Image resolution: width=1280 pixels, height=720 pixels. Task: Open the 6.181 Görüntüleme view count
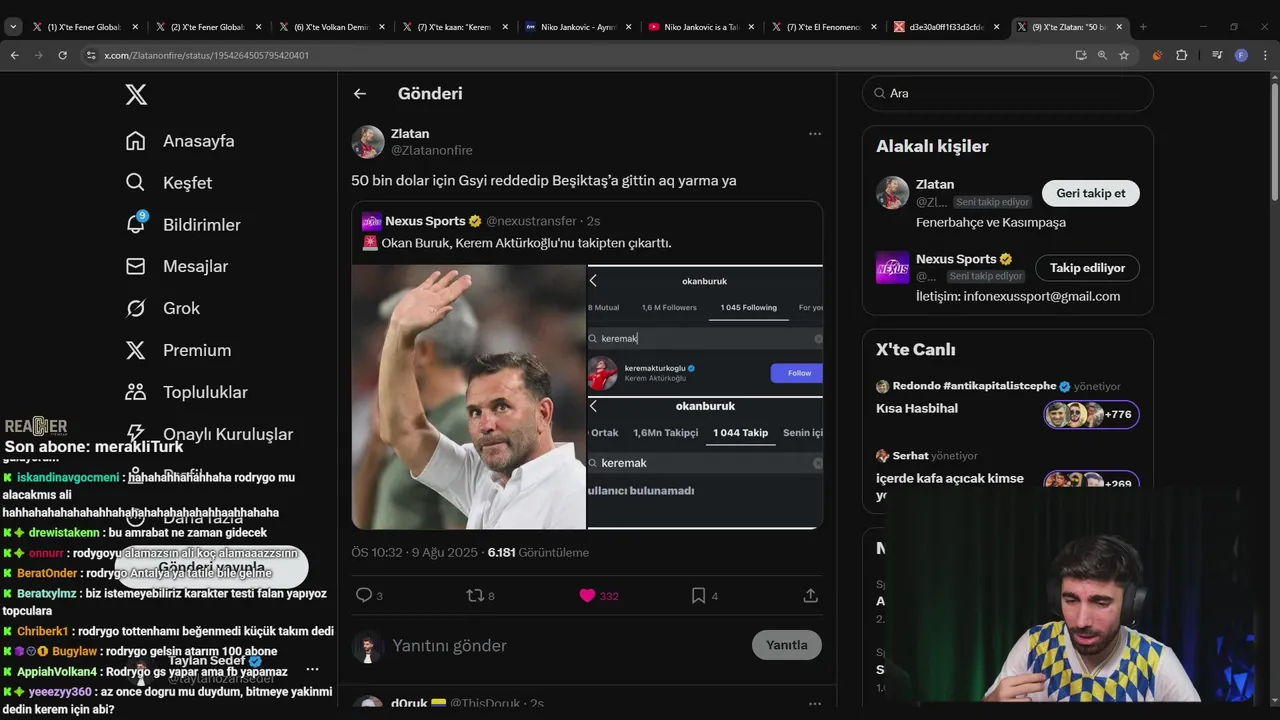click(538, 552)
